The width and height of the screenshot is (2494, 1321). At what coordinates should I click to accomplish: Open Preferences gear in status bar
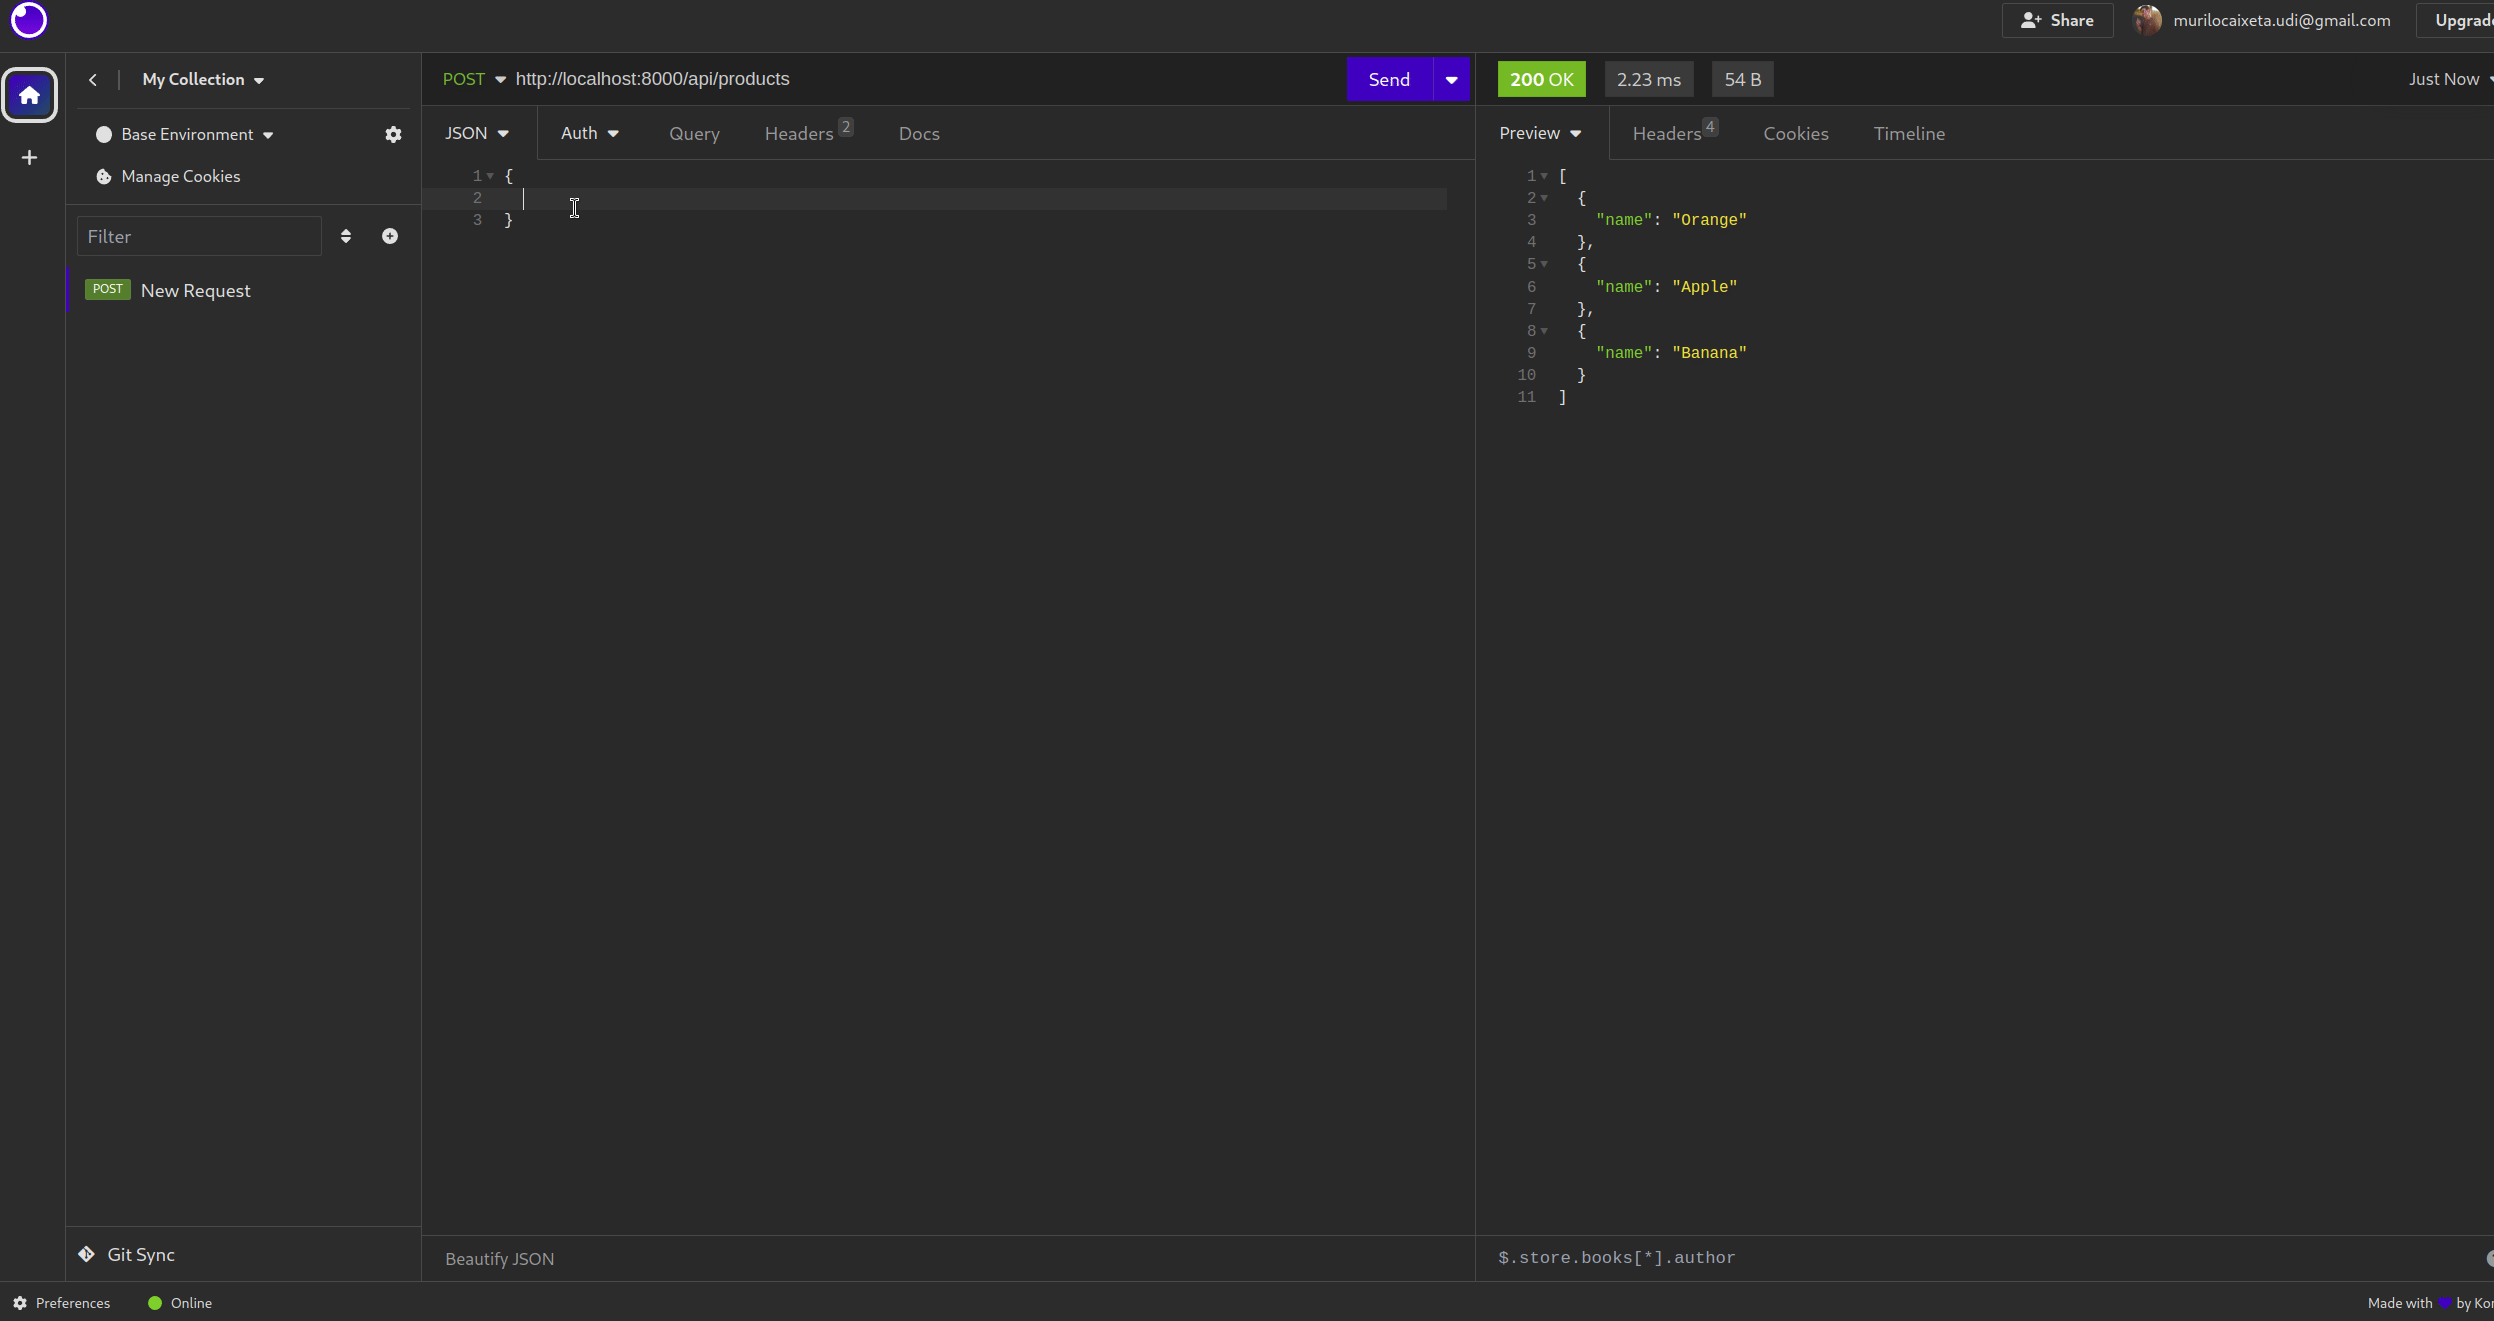click(x=20, y=1303)
